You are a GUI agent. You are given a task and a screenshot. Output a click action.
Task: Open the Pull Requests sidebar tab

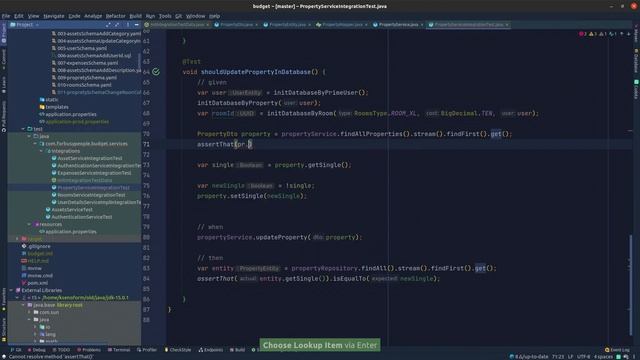pos(4,117)
